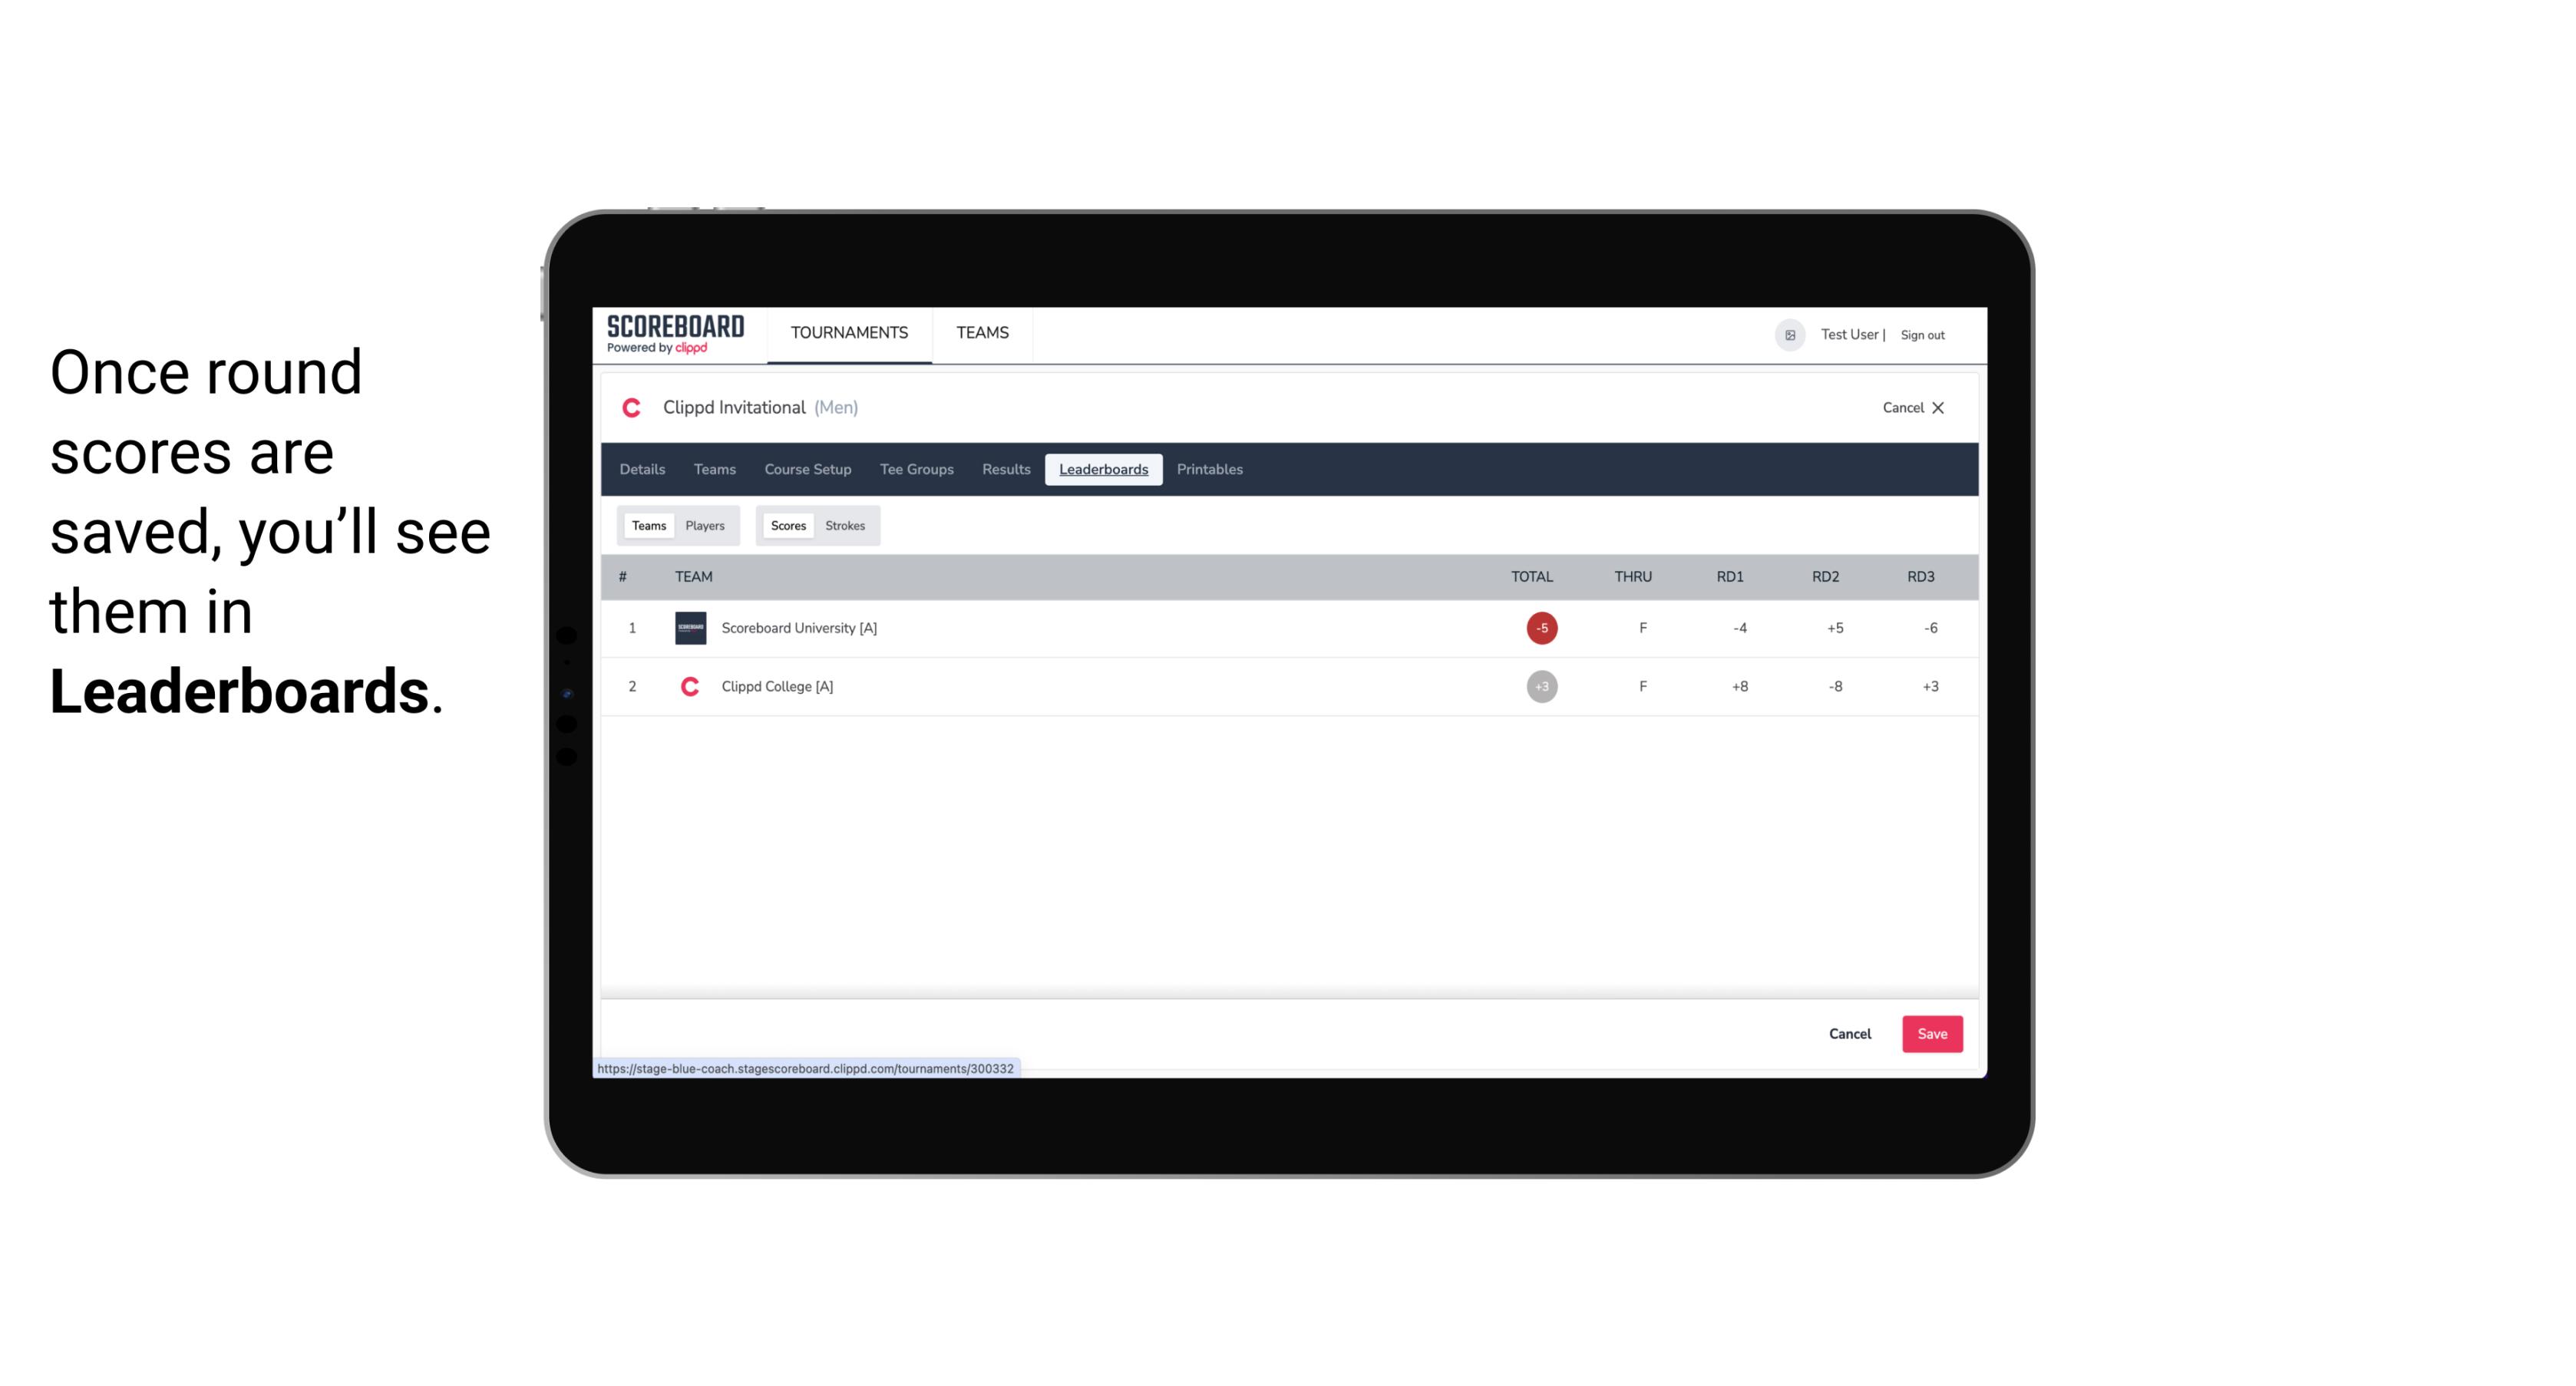
Task: Click the Teams tab toggle
Action: pyautogui.click(x=647, y=526)
